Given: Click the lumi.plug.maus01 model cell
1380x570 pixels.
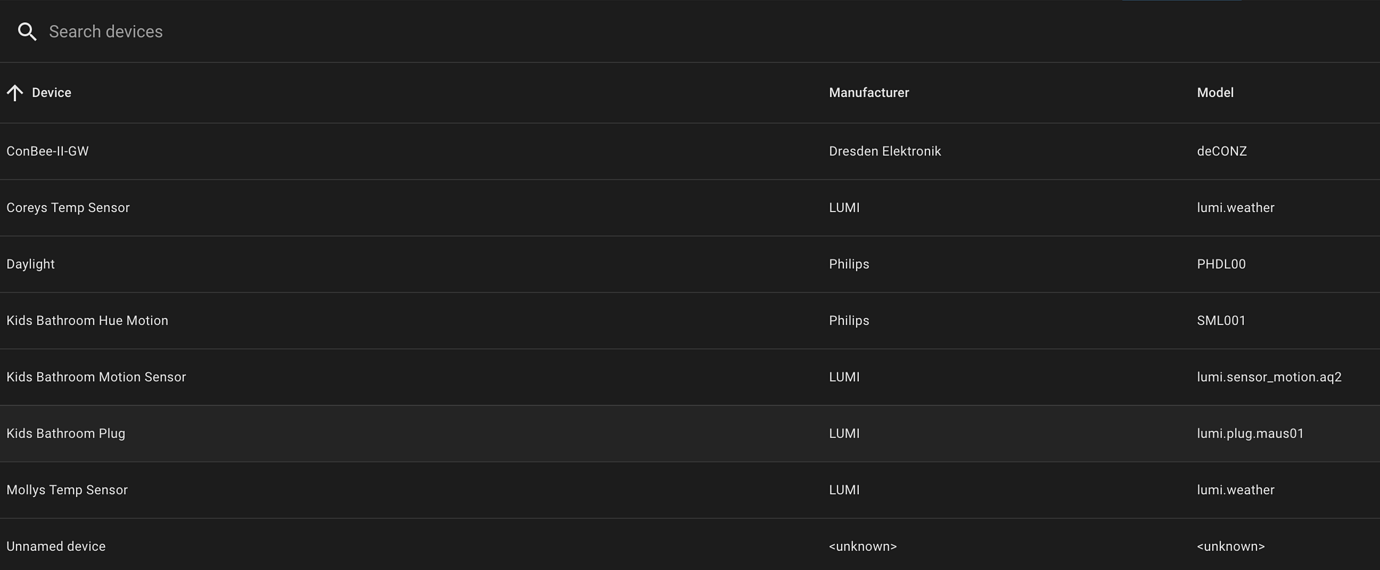Looking at the screenshot, I should tap(1250, 434).
